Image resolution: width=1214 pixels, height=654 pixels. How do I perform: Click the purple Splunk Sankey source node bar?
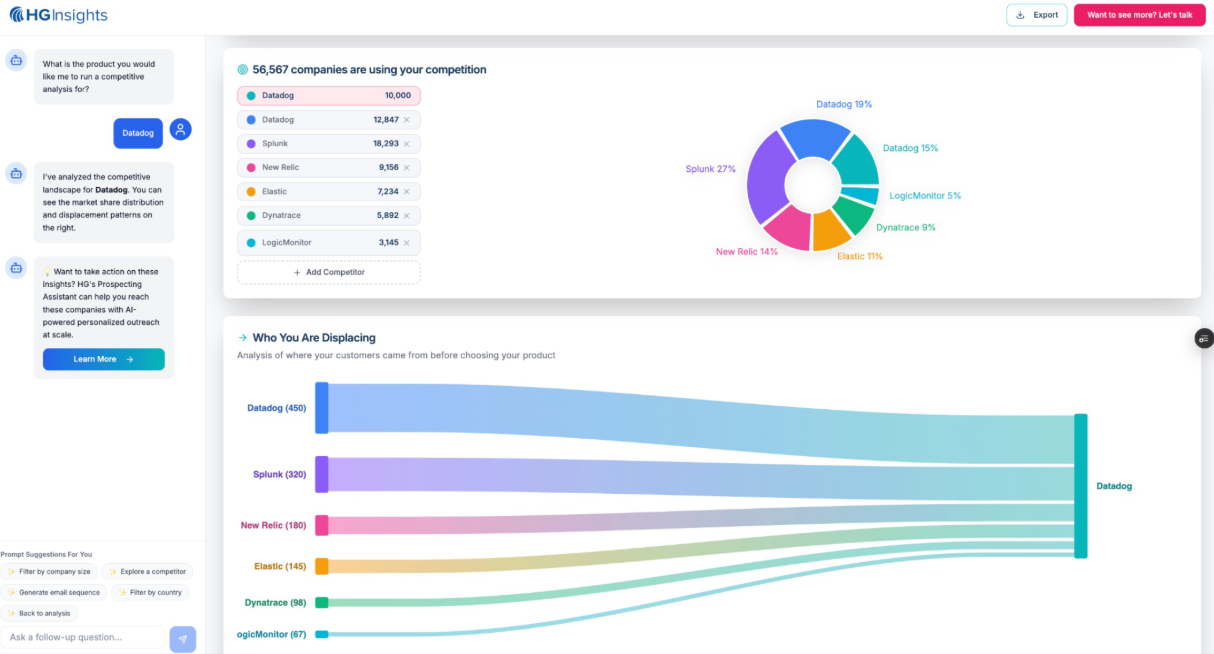(322, 475)
